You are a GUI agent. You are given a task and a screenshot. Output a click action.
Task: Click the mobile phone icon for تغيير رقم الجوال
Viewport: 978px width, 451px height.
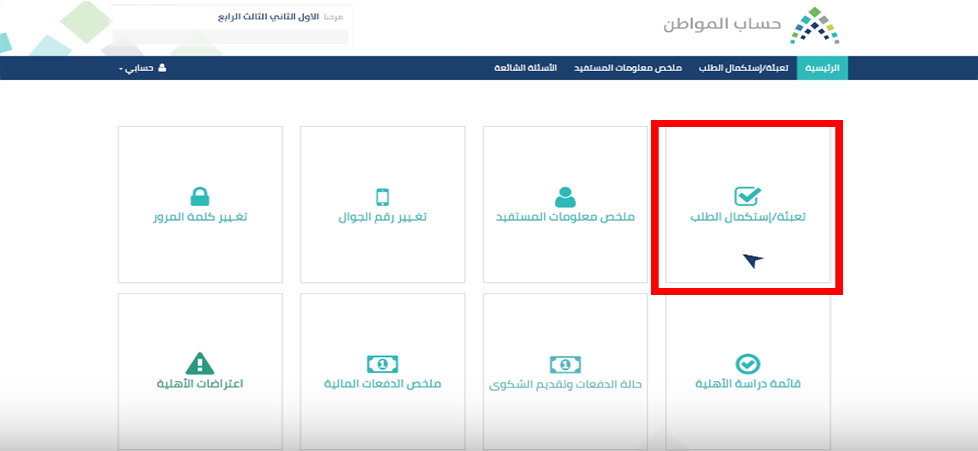382,196
